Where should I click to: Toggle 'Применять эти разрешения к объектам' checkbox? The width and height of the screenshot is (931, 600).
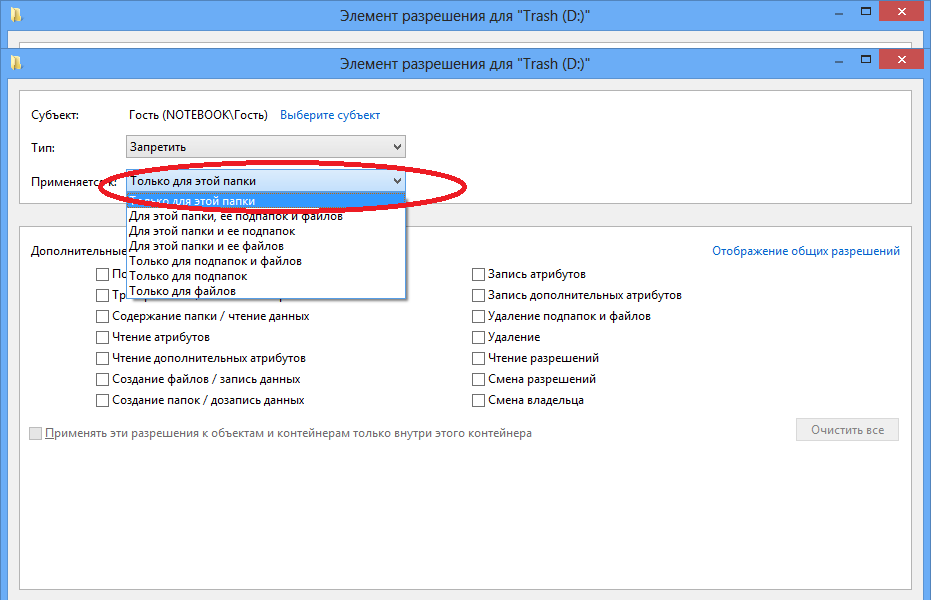click(36, 433)
